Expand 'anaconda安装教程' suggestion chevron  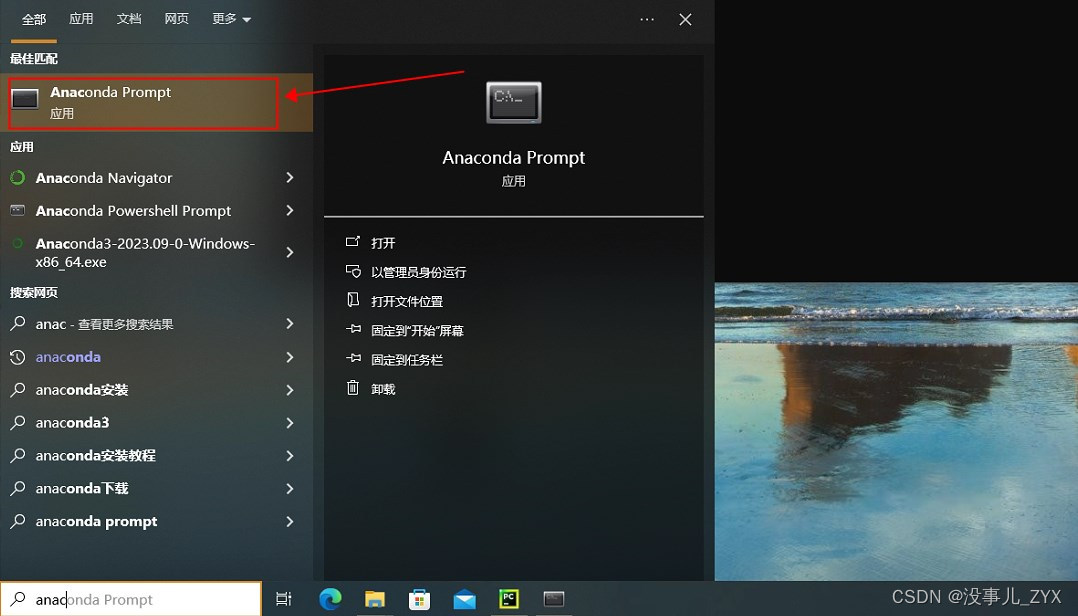pyautogui.click(x=289, y=456)
